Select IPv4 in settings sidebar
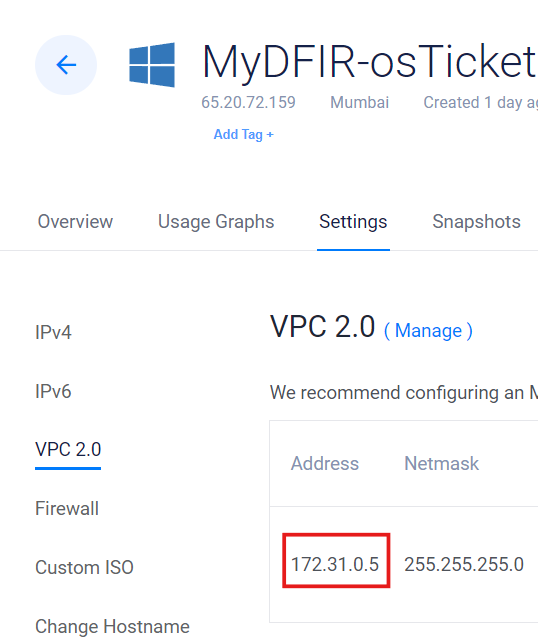This screenshot has width=538, height=640. [x=53, y=332]
